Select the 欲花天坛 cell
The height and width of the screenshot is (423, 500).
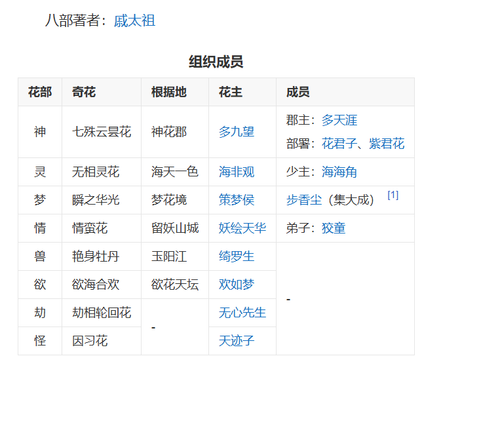click(175, 285)
